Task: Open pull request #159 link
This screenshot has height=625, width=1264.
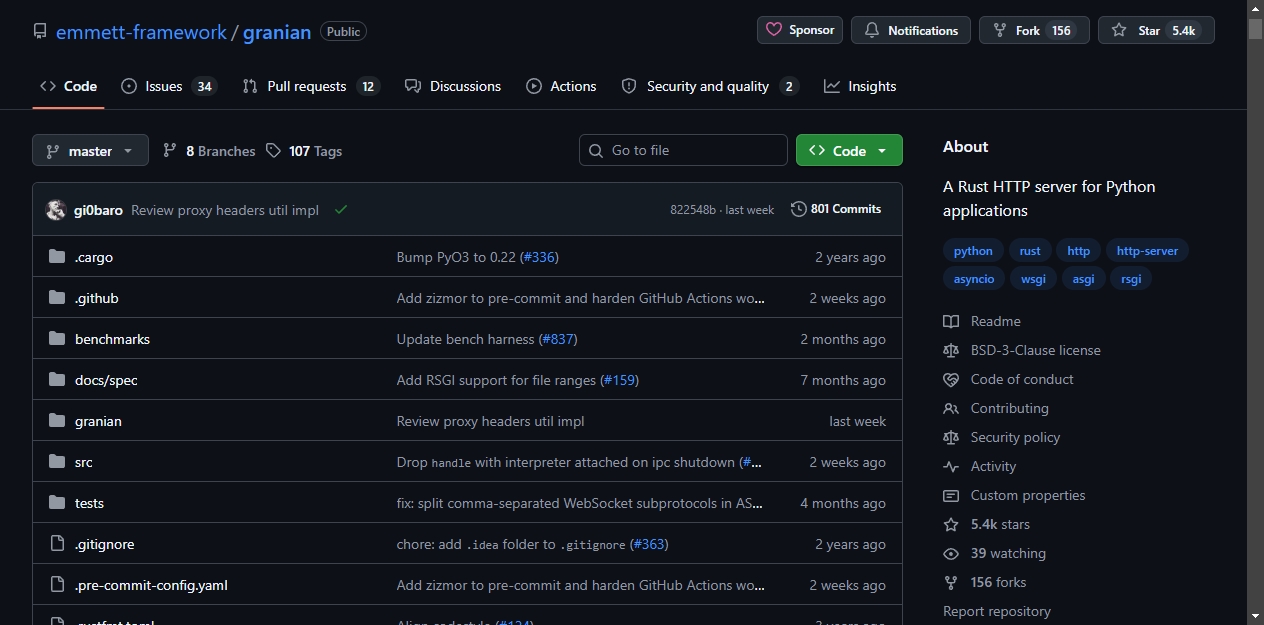Action: [619, 380]
